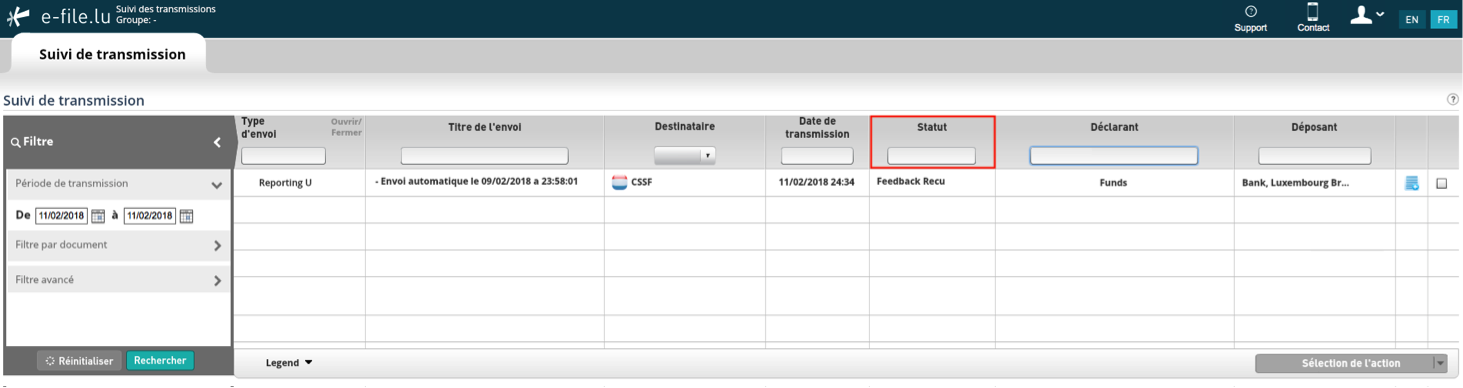Collapse the Filtre panel with arrow
The height and width of the screenshot is (388, 1463).
coord(217,142)
